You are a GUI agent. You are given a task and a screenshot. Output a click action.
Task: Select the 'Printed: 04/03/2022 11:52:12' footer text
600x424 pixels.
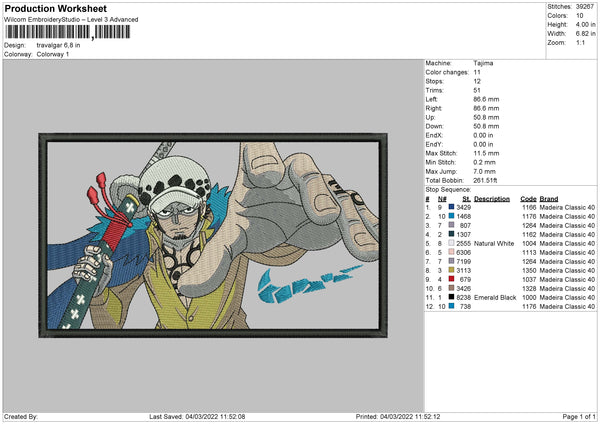pyautogui.click(x=398, y=417)
